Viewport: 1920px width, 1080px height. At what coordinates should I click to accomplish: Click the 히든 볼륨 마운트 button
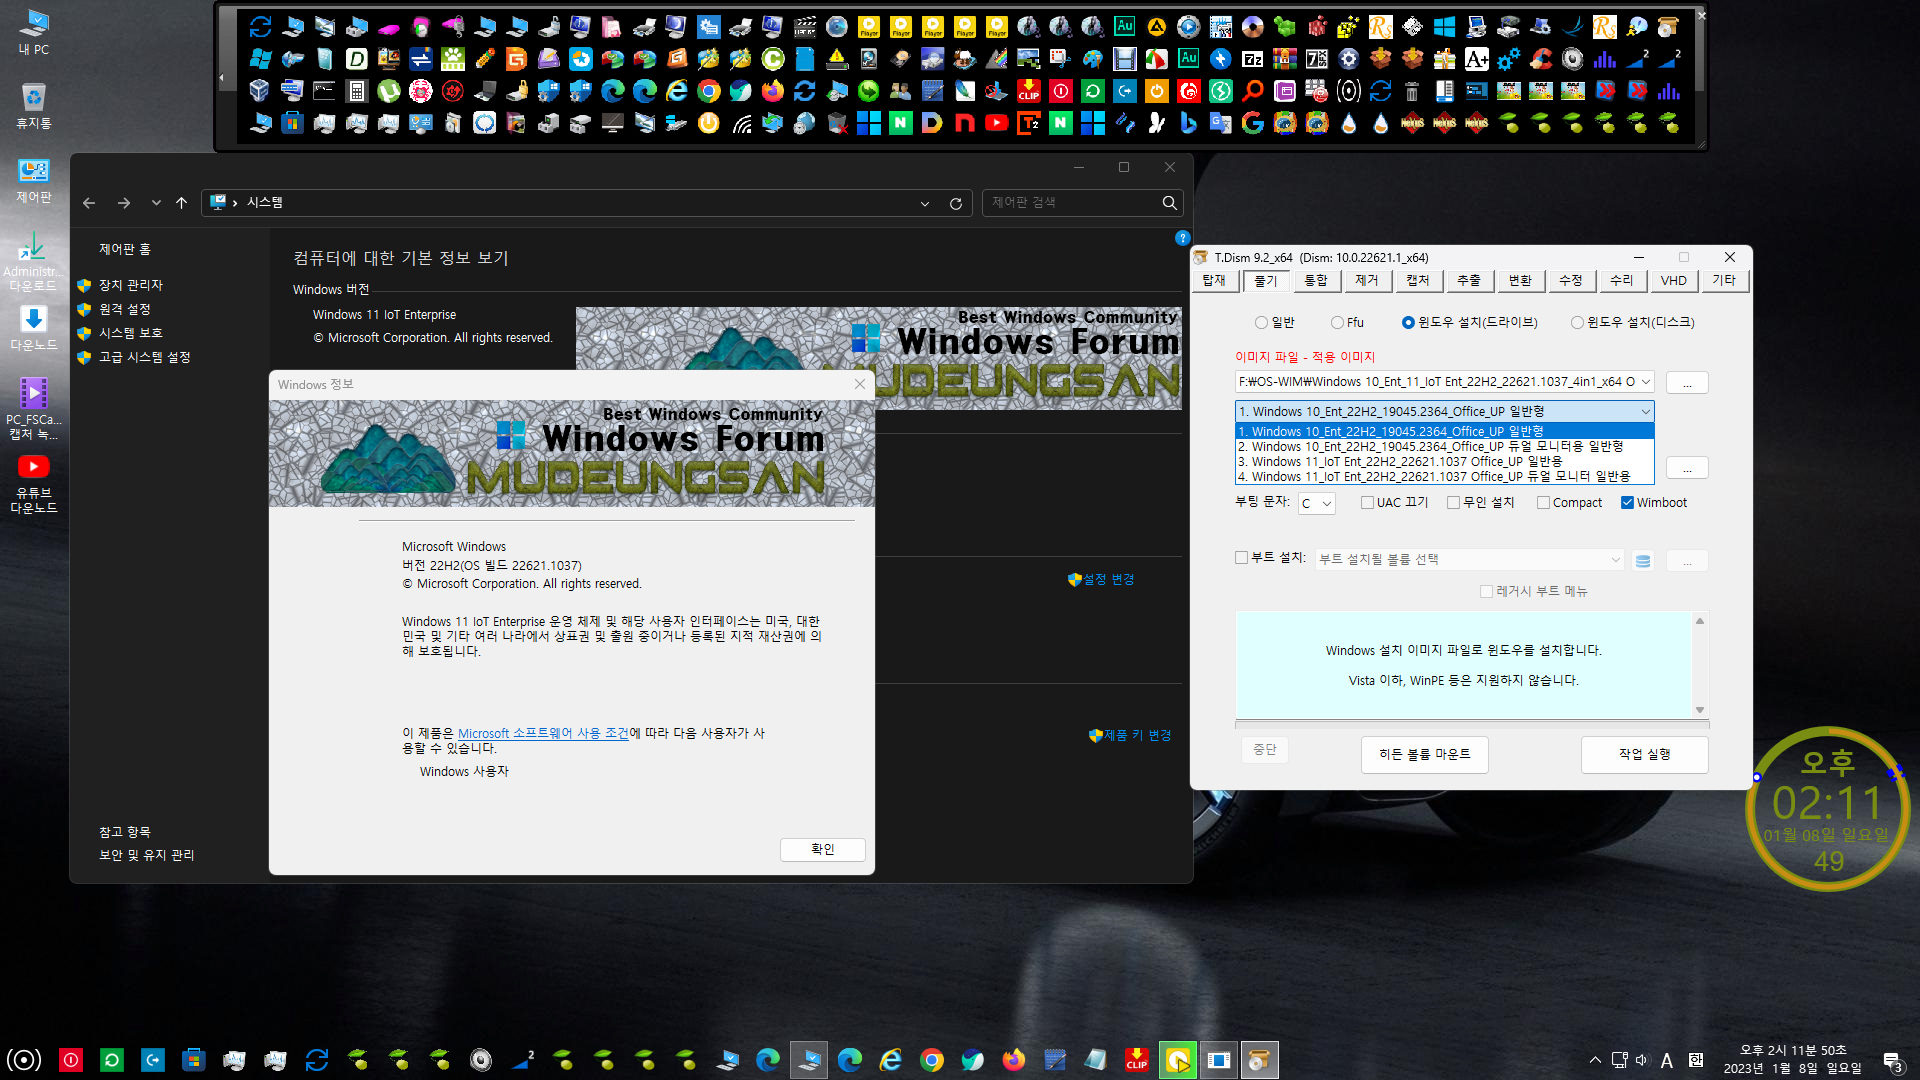tap(1424, 754)
